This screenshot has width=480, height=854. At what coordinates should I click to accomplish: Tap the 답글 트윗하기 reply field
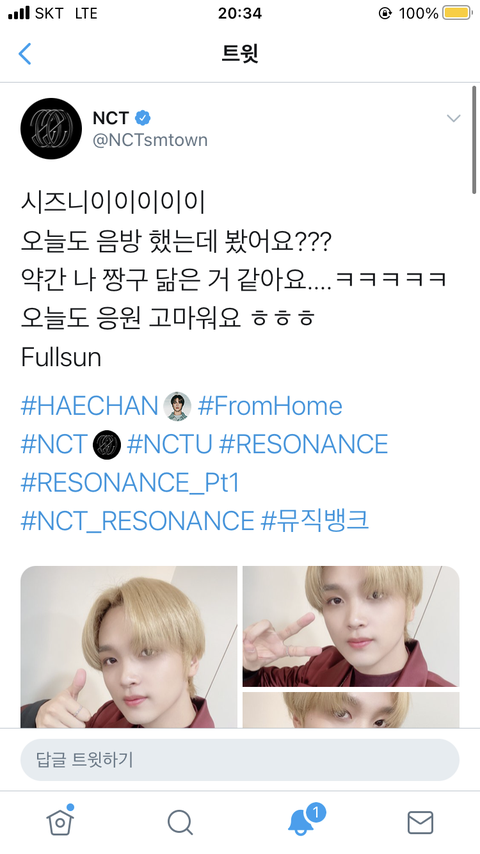click(240, 759)
